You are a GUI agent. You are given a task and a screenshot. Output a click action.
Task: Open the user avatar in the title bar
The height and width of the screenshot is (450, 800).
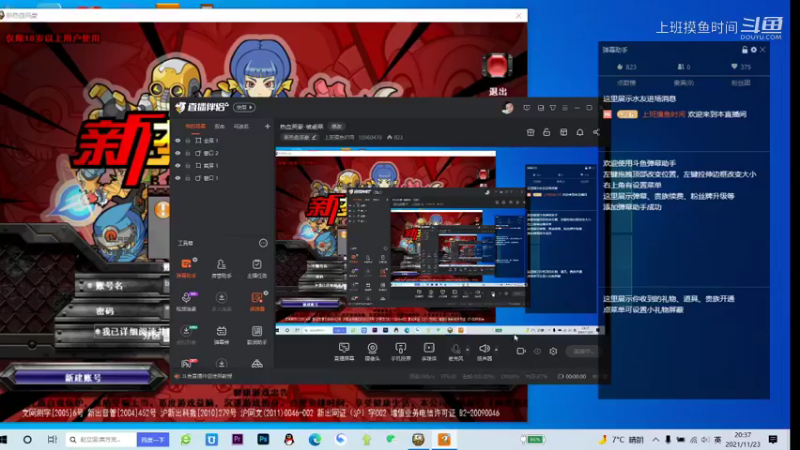point(507,108)
